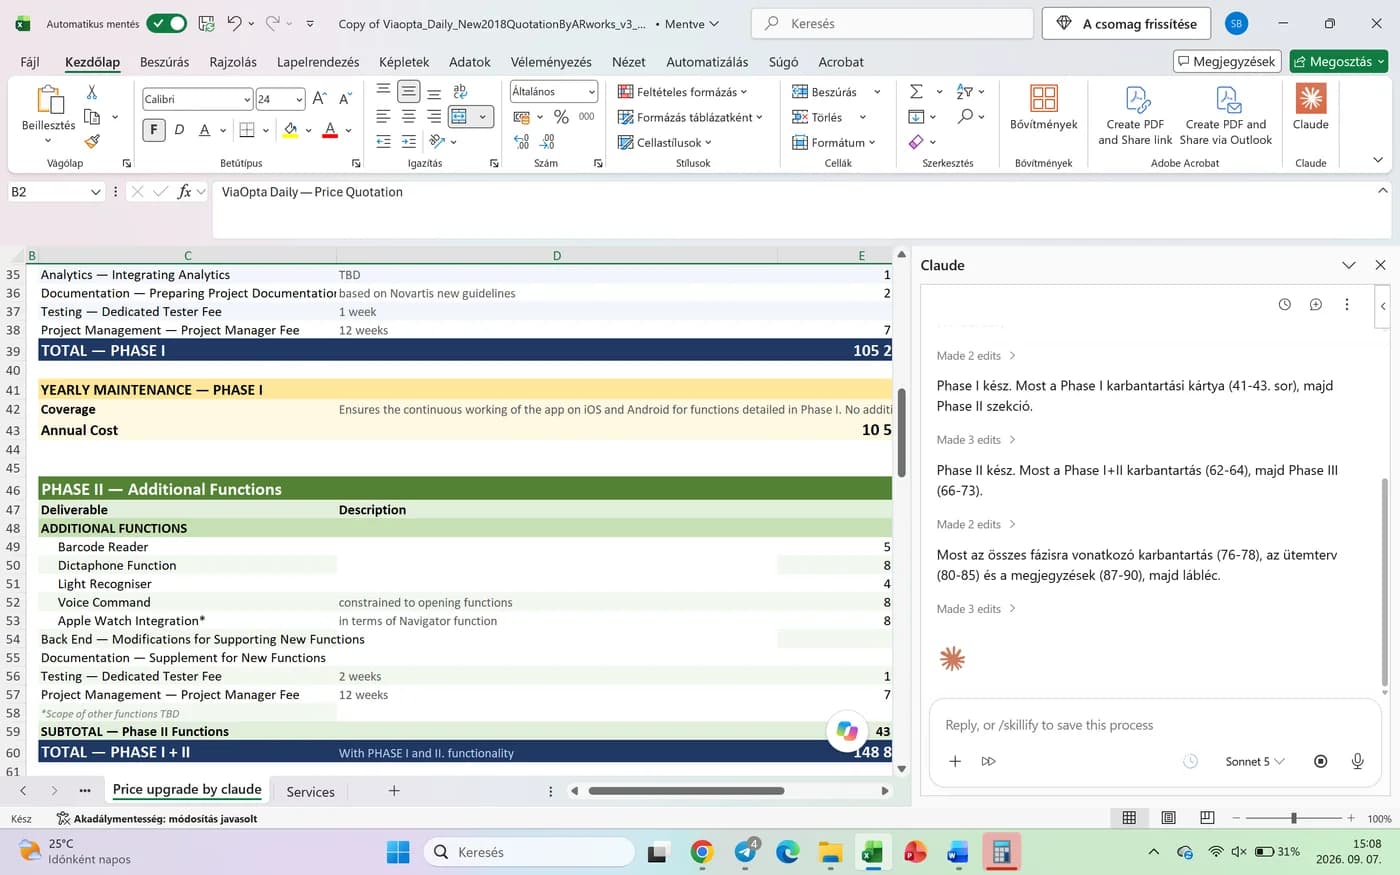Expand the Sonnet 5 model selector
1400x875 pixels.
tap(1254, 761)
